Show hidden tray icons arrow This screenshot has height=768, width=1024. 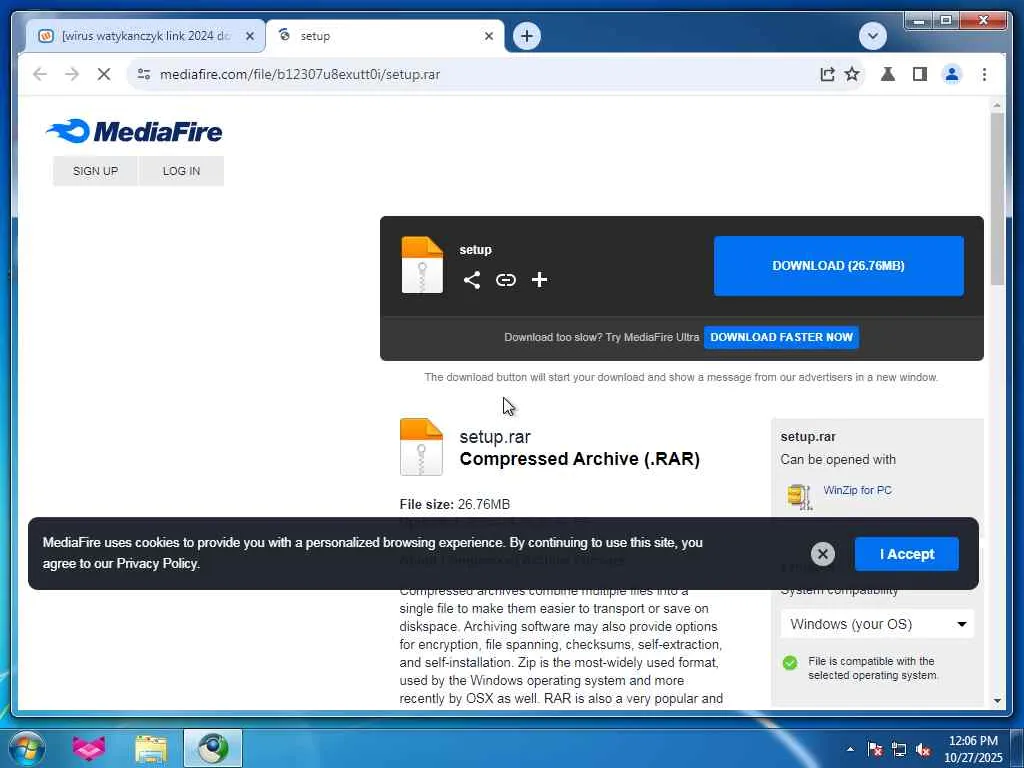tap(850, 749)
